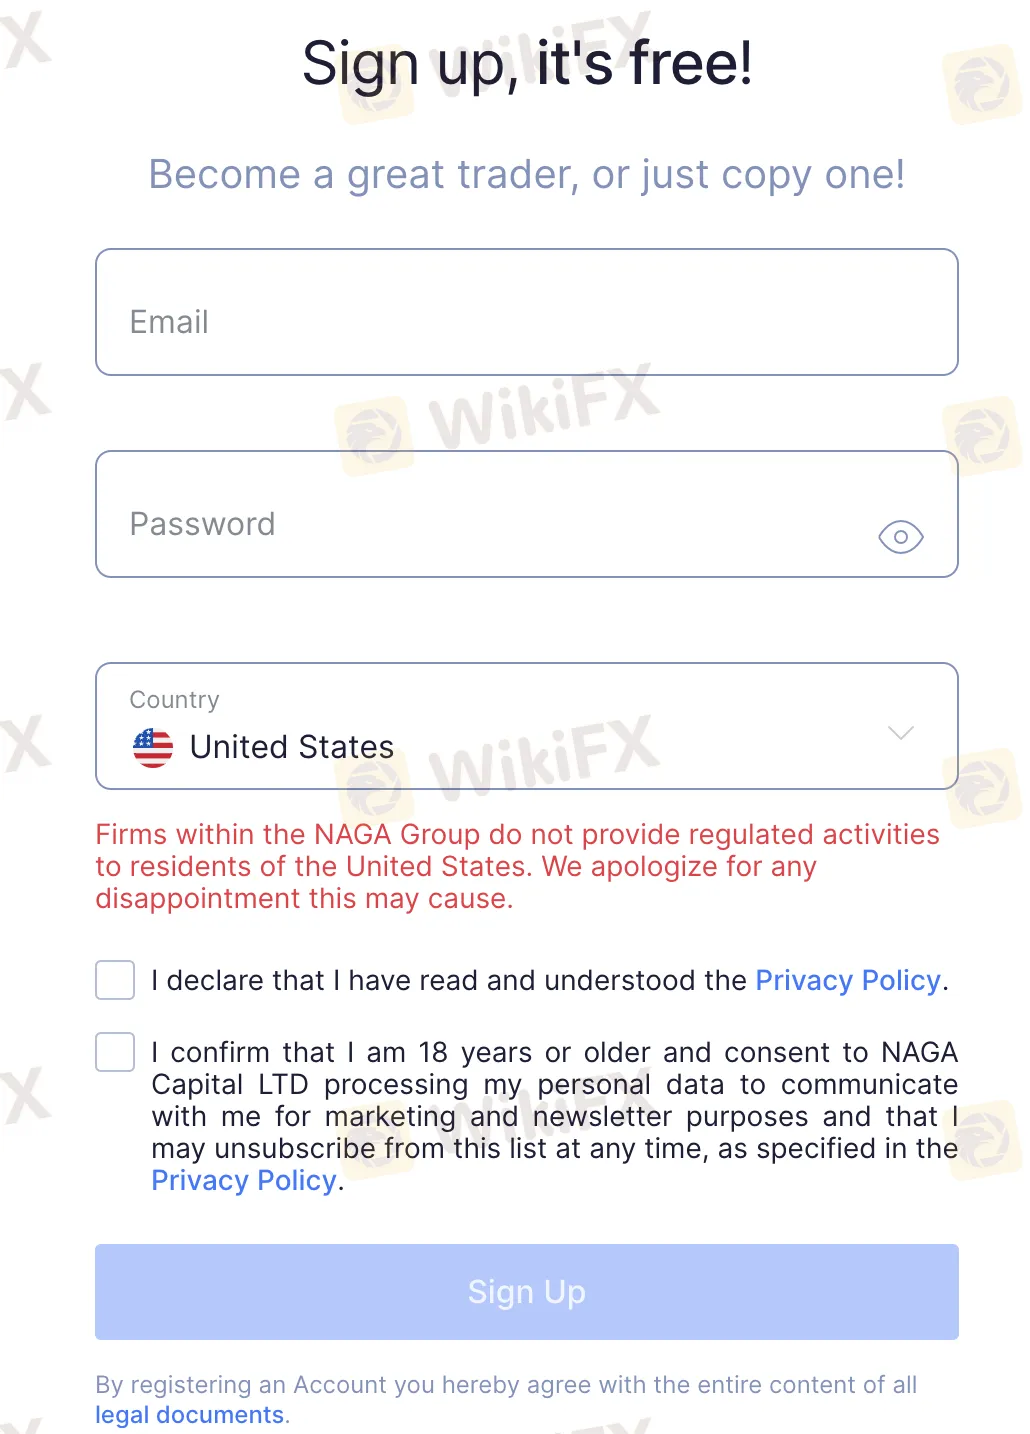Viewport: 1030px width, 1434px height.
Task: Click the eye icon to show password
Action: 900,537
